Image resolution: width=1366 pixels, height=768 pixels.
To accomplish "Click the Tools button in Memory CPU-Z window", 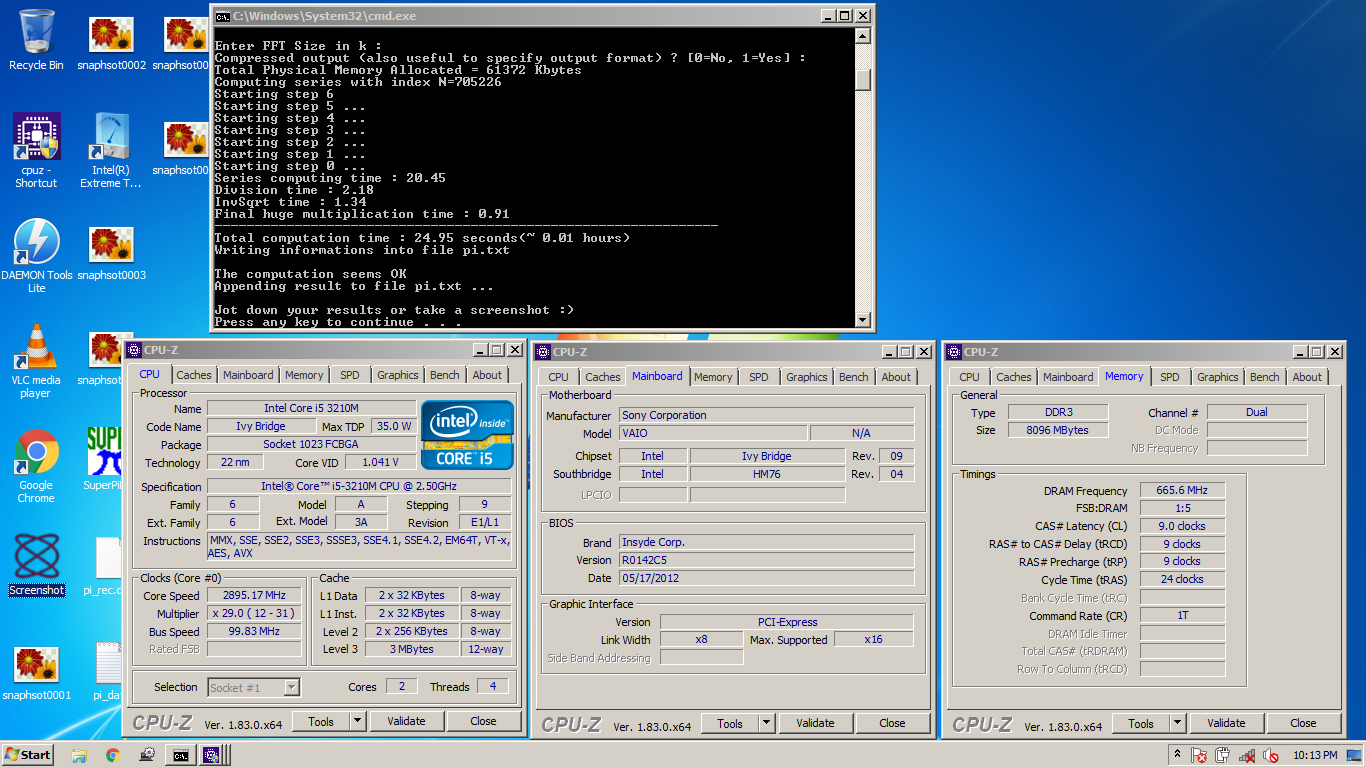I will click(x=1141, y=723).
